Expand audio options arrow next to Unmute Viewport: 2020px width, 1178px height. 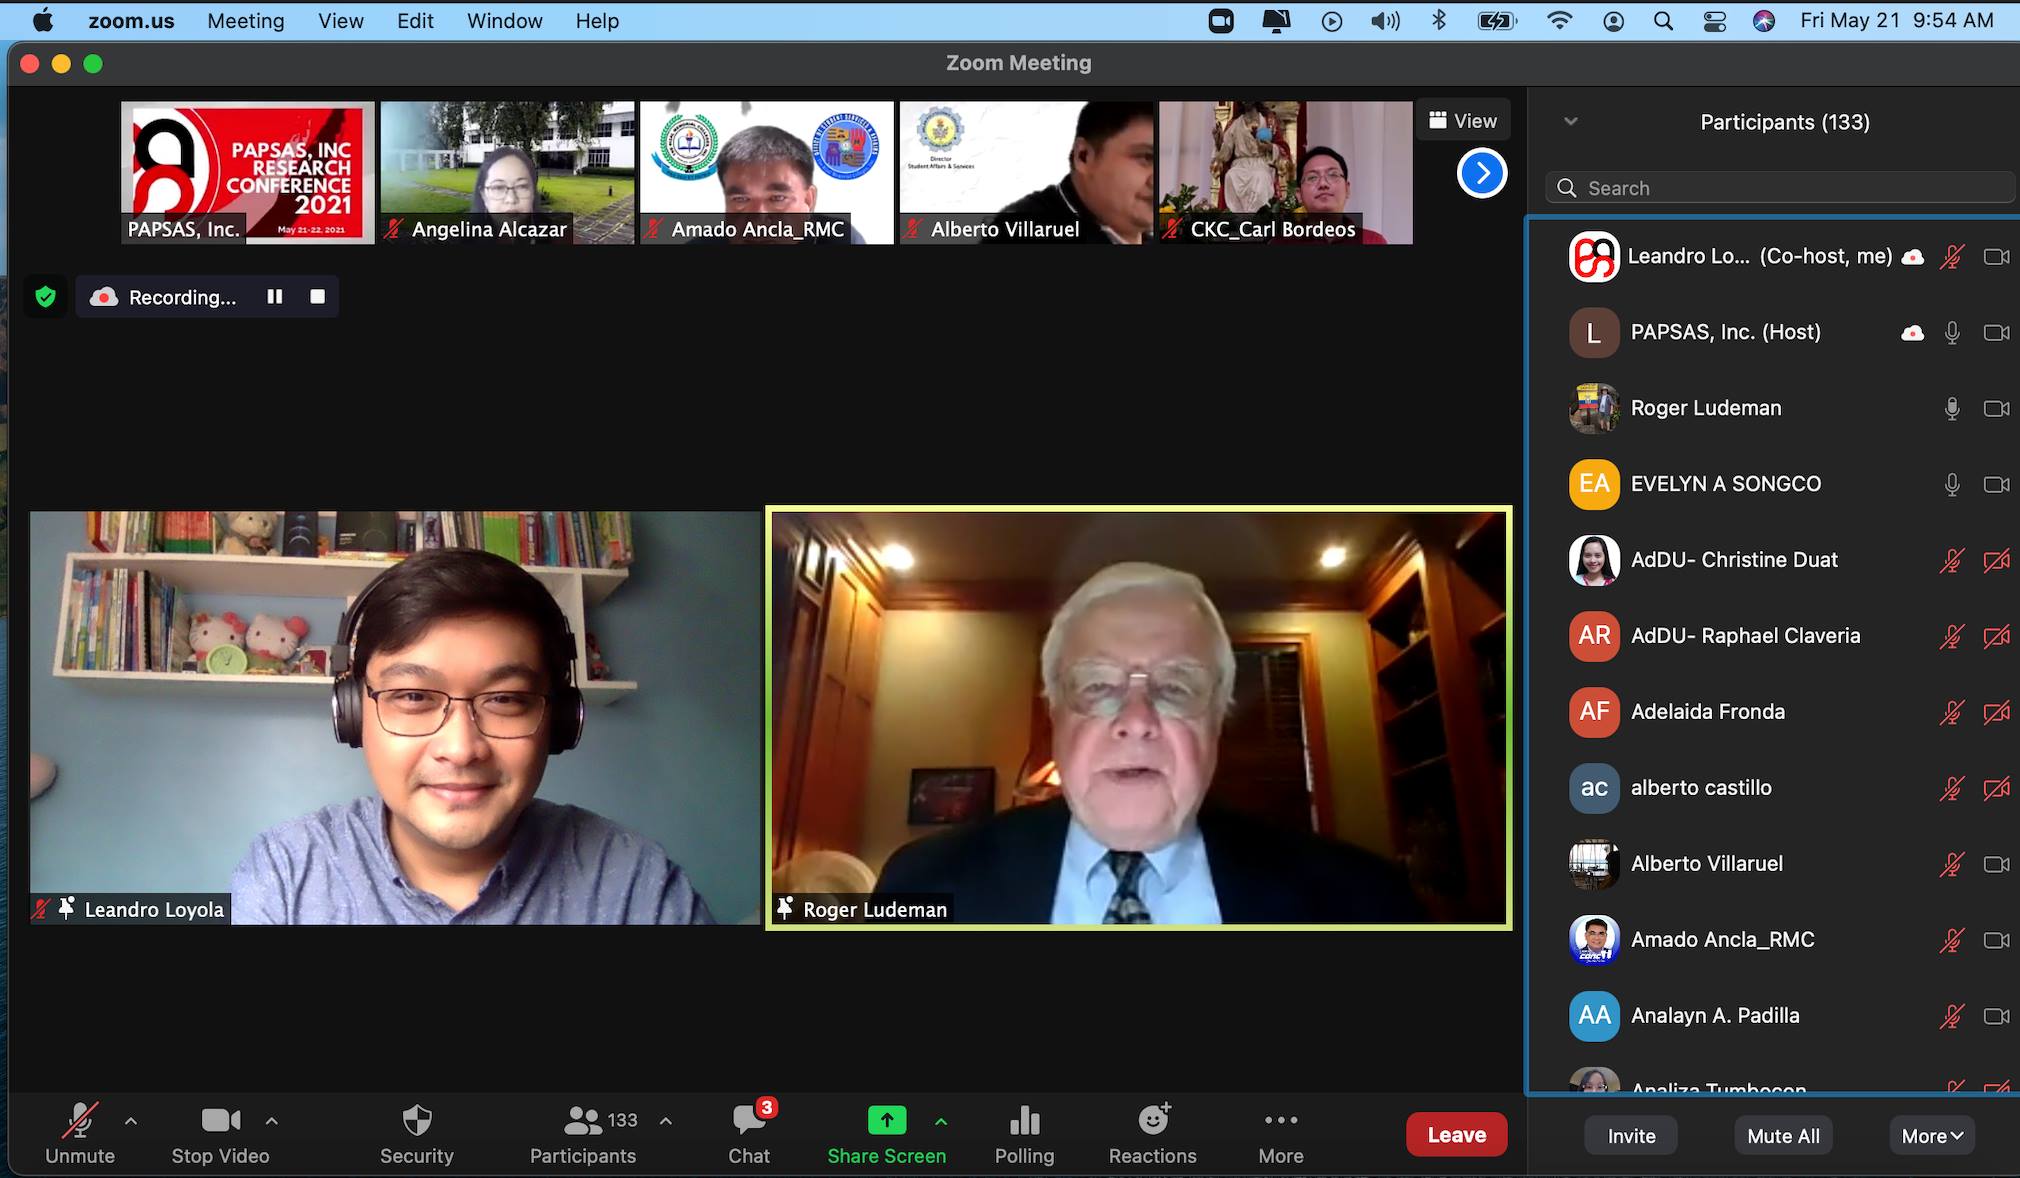[131, 1121]
